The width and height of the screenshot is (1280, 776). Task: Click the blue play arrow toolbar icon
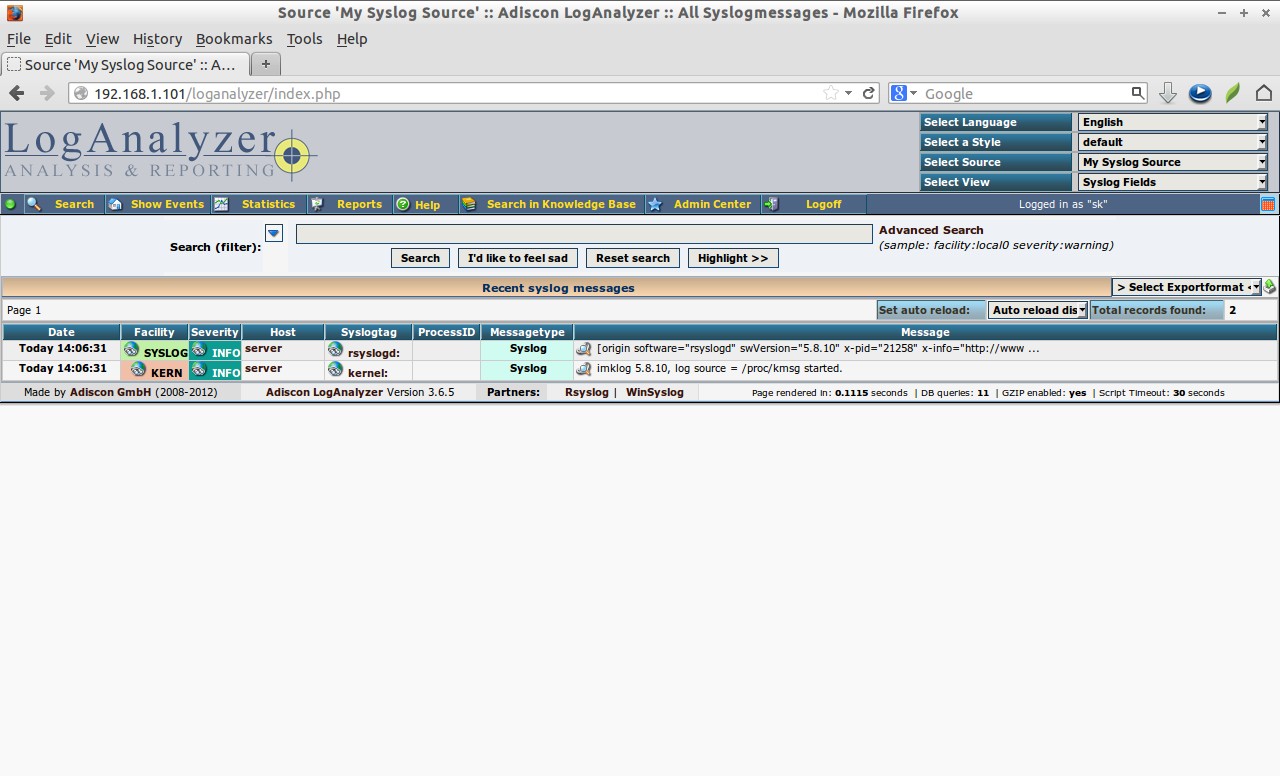tap(1200, 93)
